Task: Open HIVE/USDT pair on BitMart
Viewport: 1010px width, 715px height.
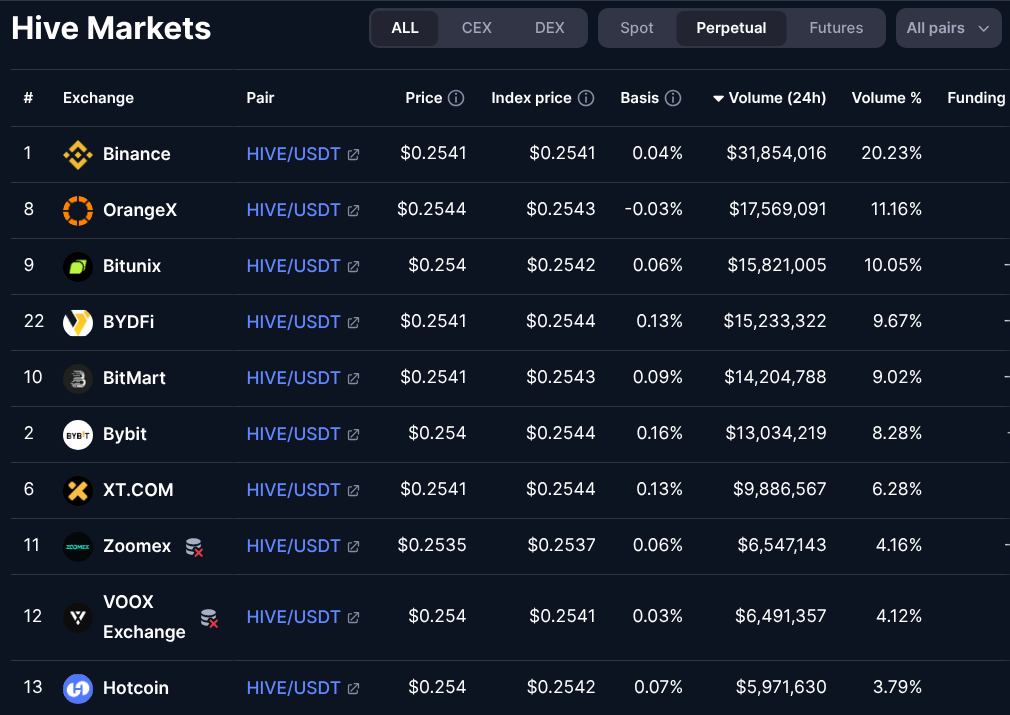Action: click(x=293, y=379)
